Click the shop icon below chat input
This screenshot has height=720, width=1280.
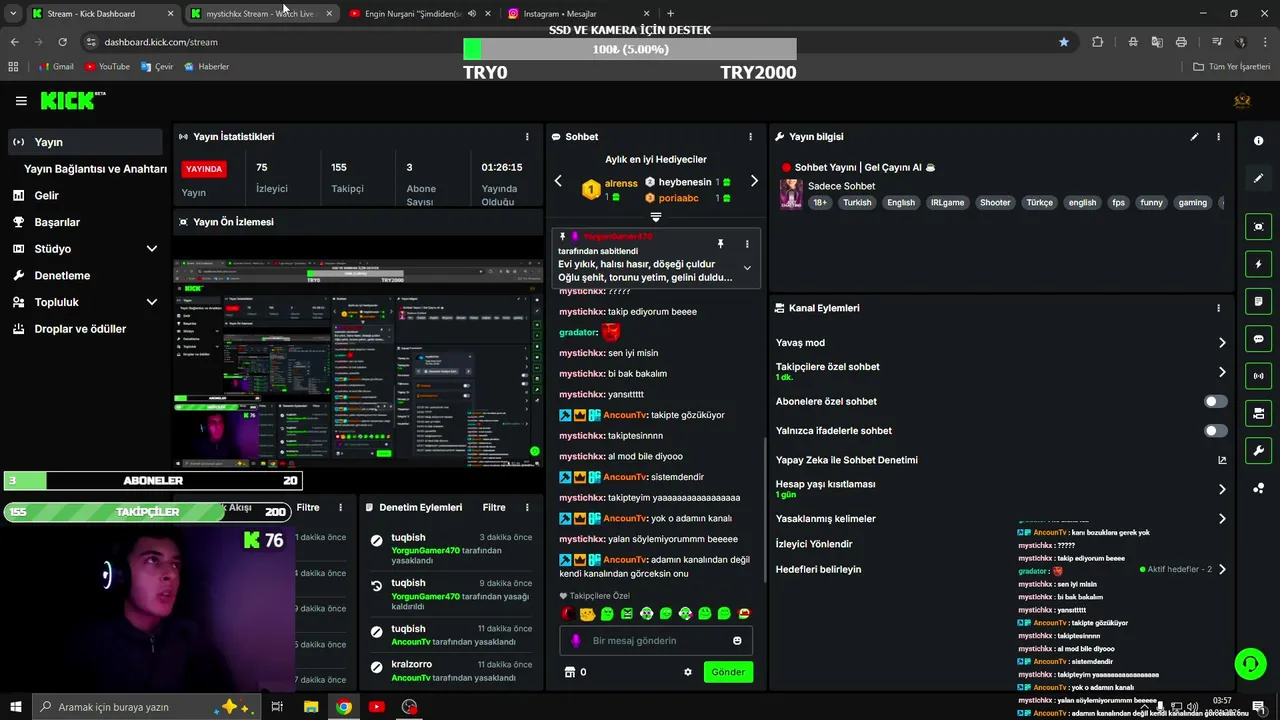click(x=570, y=672)
